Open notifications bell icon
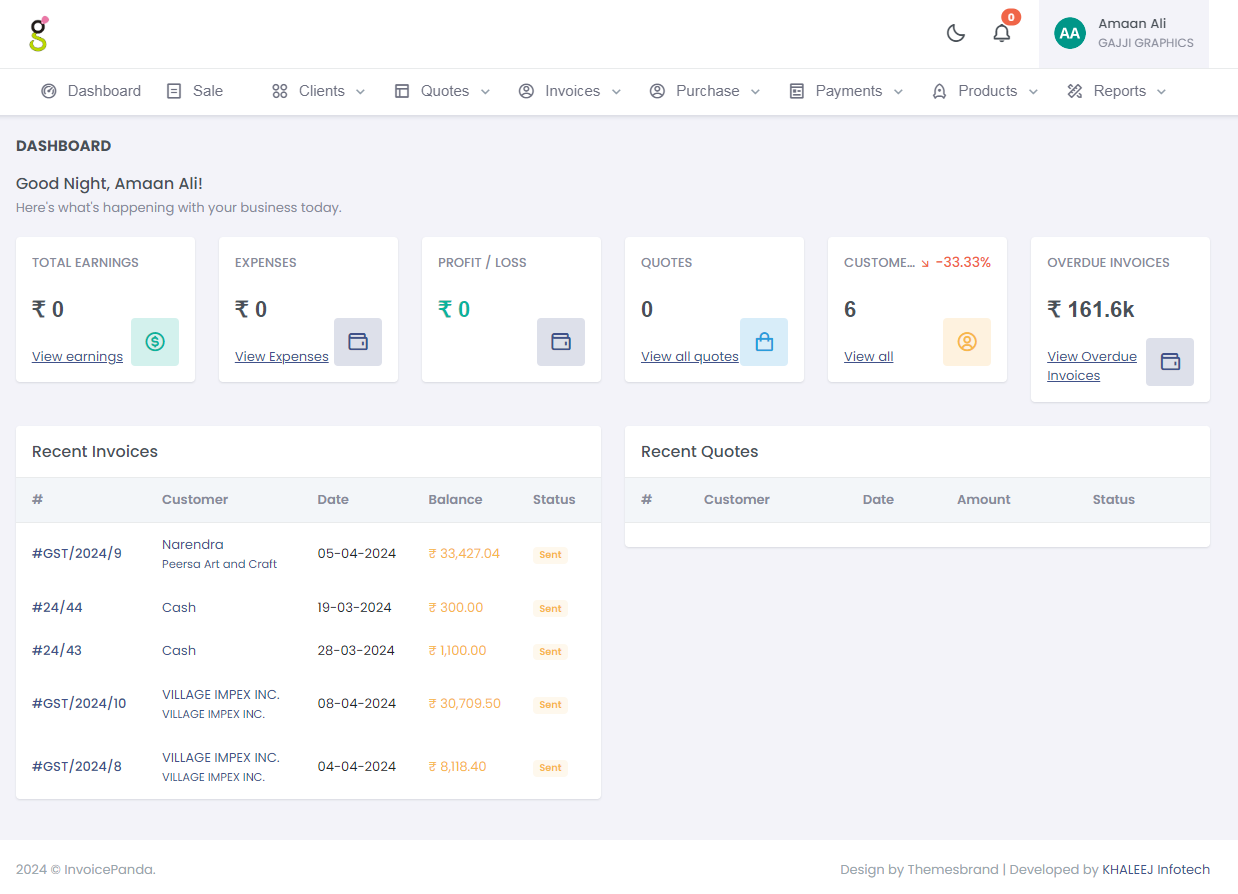The image size is (1238, 894). pos(1001,33)
